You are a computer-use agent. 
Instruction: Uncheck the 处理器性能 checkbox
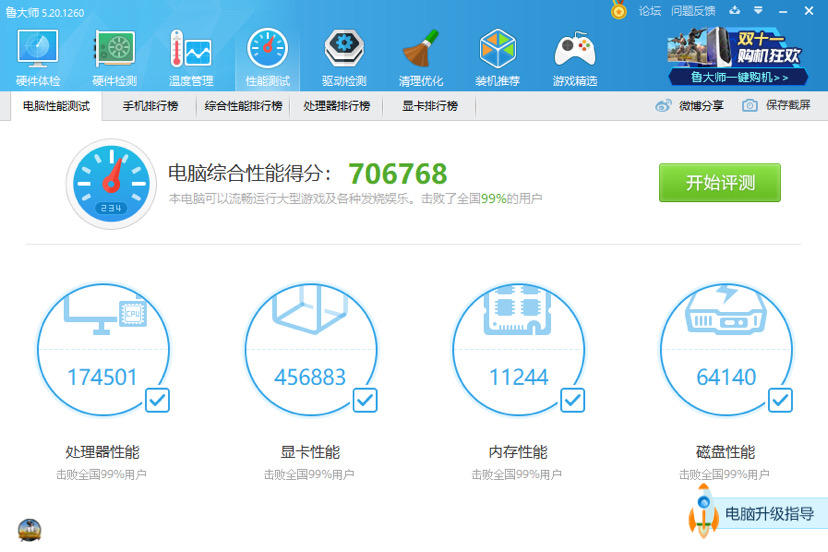[157, 400]
